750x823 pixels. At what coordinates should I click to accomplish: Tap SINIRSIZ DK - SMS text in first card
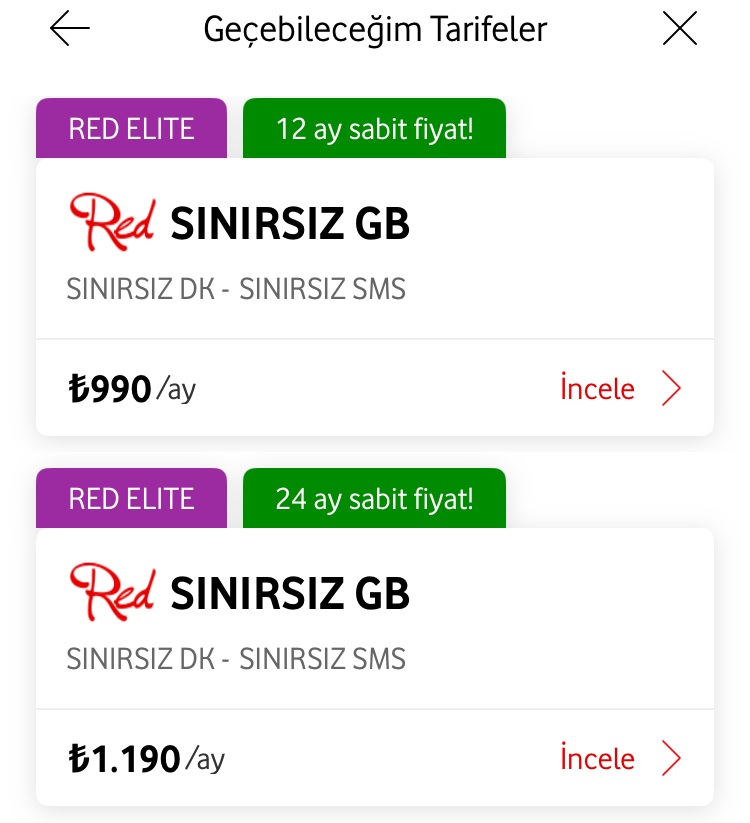pos(236,289)
